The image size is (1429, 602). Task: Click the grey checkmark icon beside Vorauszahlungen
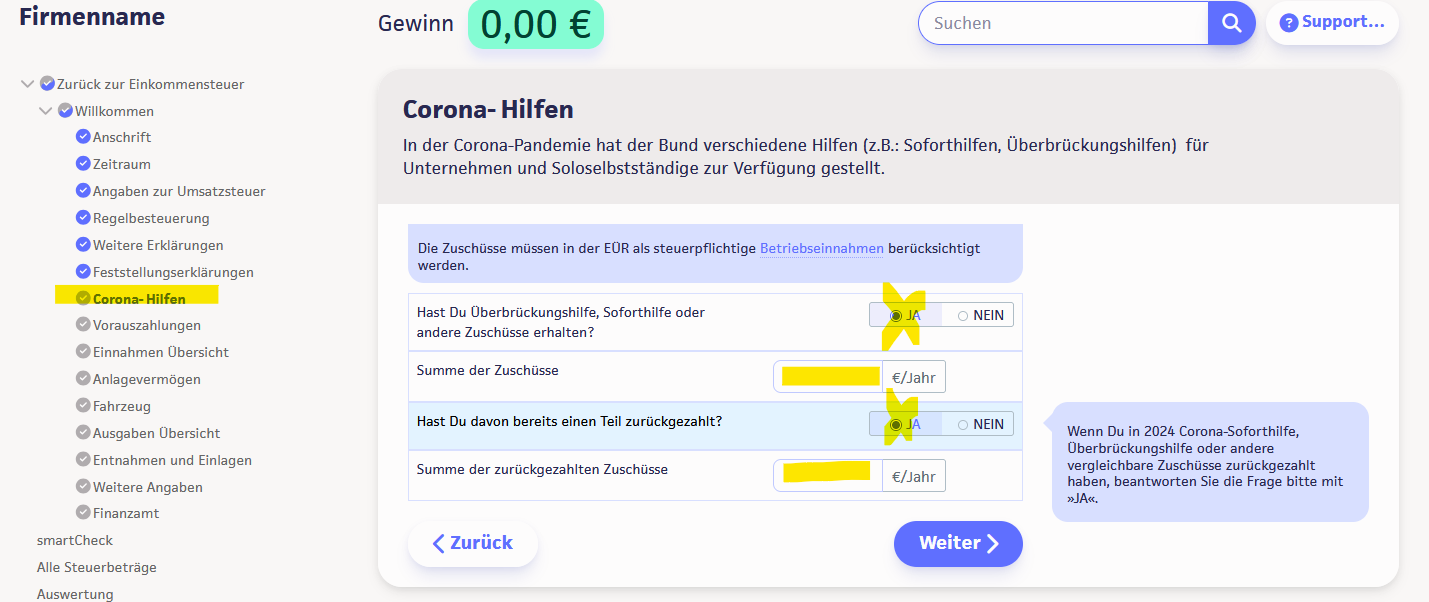pos(84,325)
